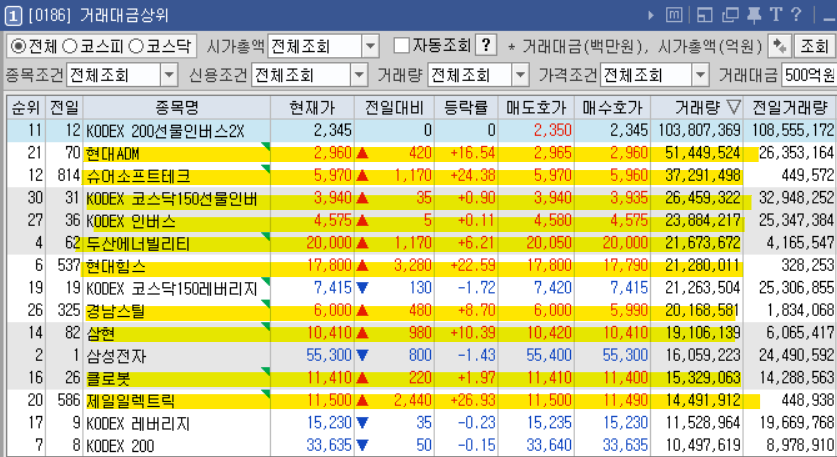Select the 경남스틸 stock name
Image resolution: width=837 pixels, height=457 pixels.
coord(115,311)
